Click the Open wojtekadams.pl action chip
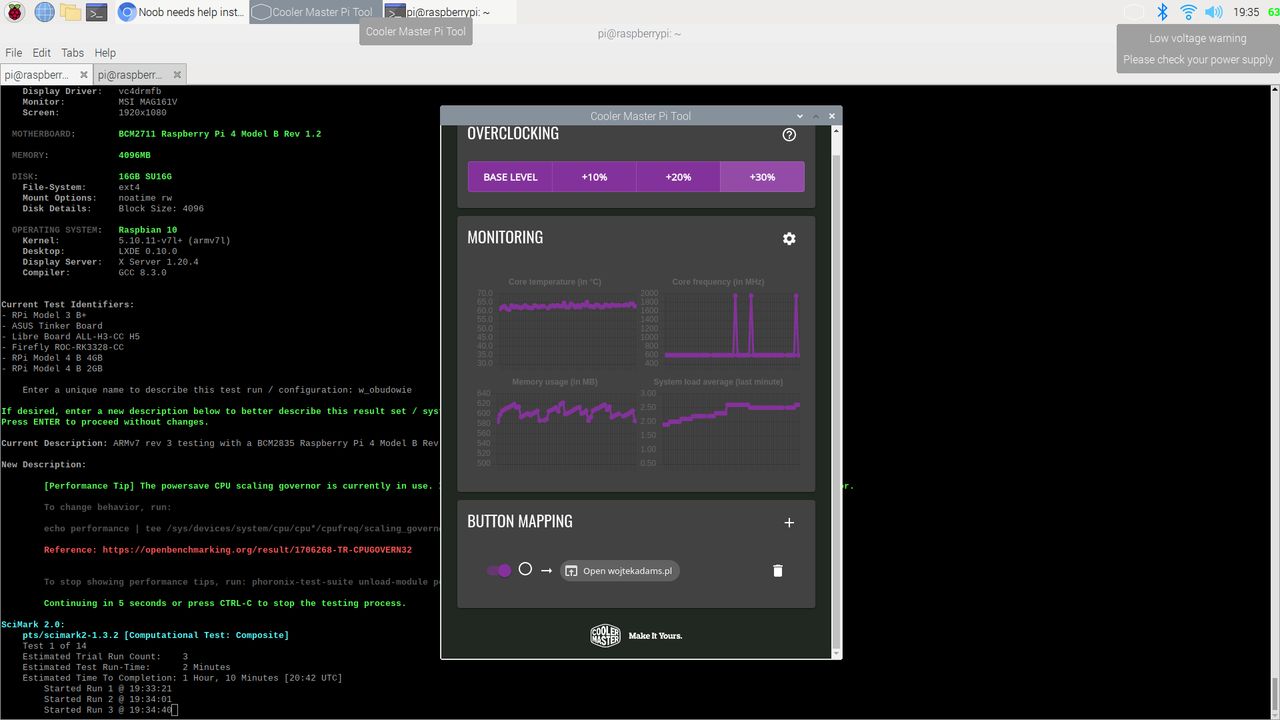Viewport: 1280px width, 720px height. (x=620, y=571)
